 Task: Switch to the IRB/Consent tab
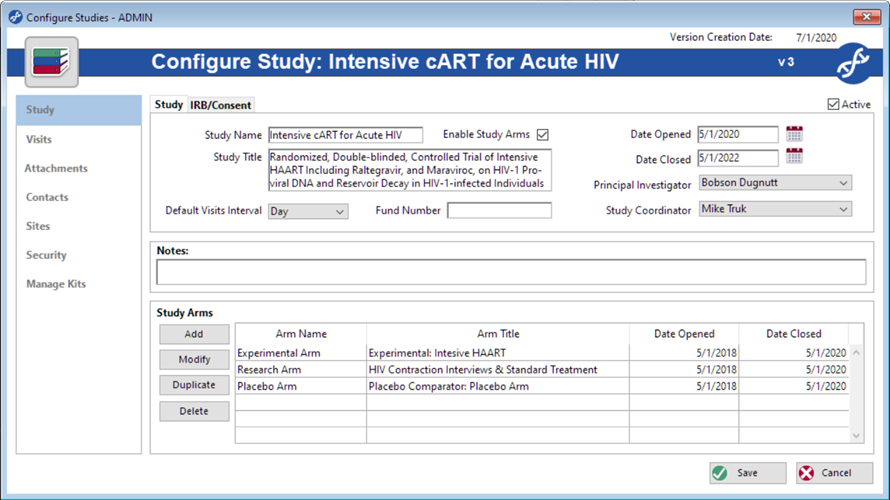[221, 105]
